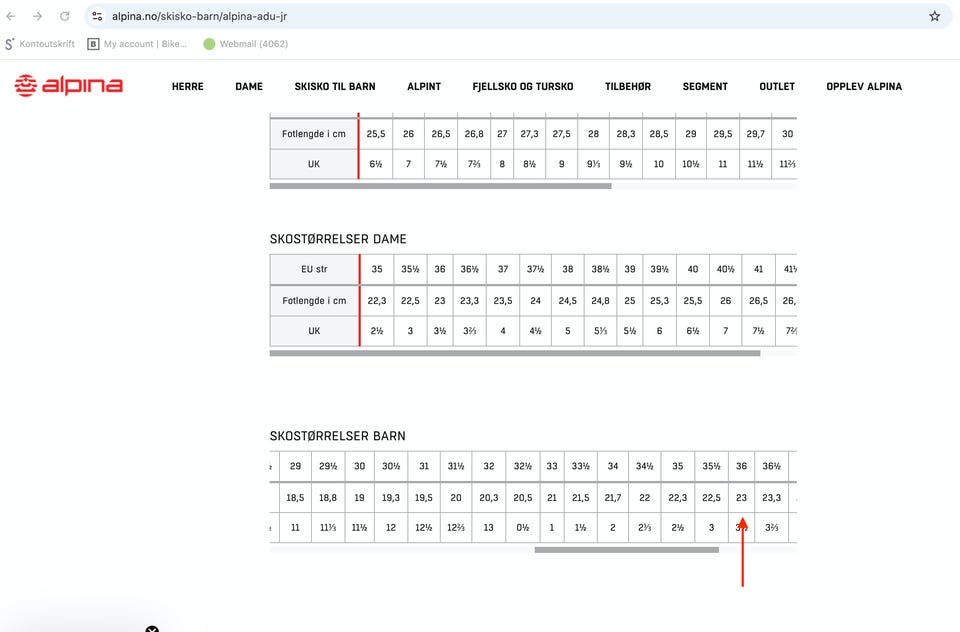
Task: Open the Webmail (4062) bookmark
Action: click(246, 44)
